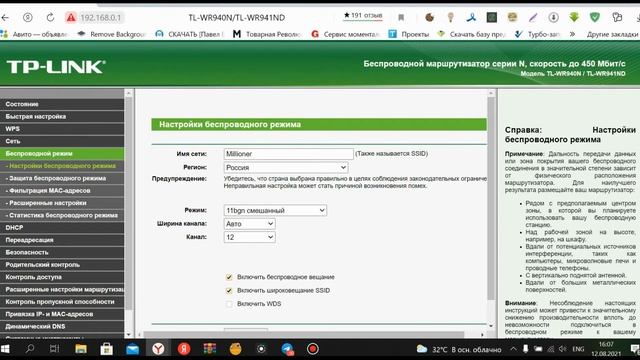Open File Explorer from the taskbar
The height and width of the screenshot is (360, 640).
(81, 349)
